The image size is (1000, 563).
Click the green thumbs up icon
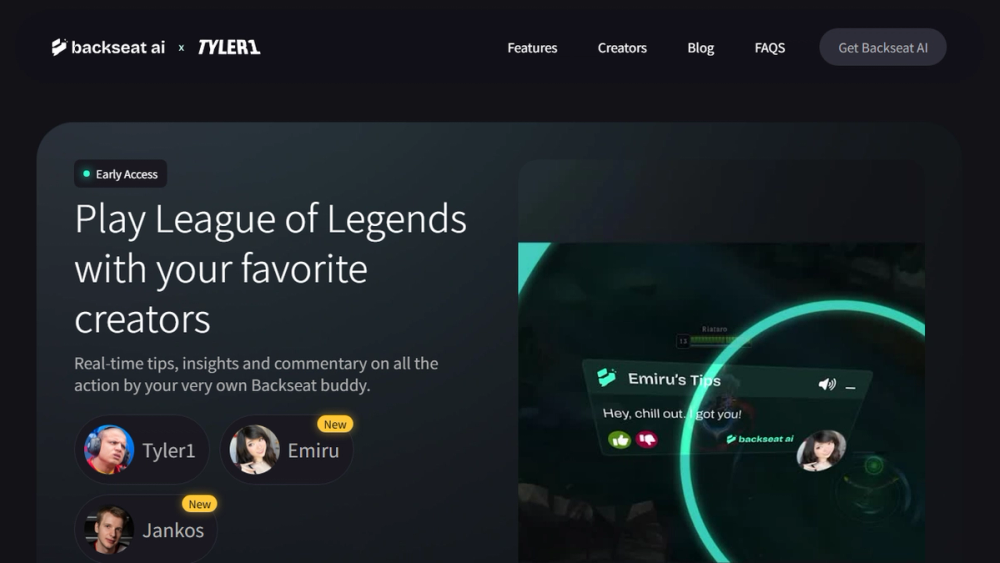click(619, 439)
